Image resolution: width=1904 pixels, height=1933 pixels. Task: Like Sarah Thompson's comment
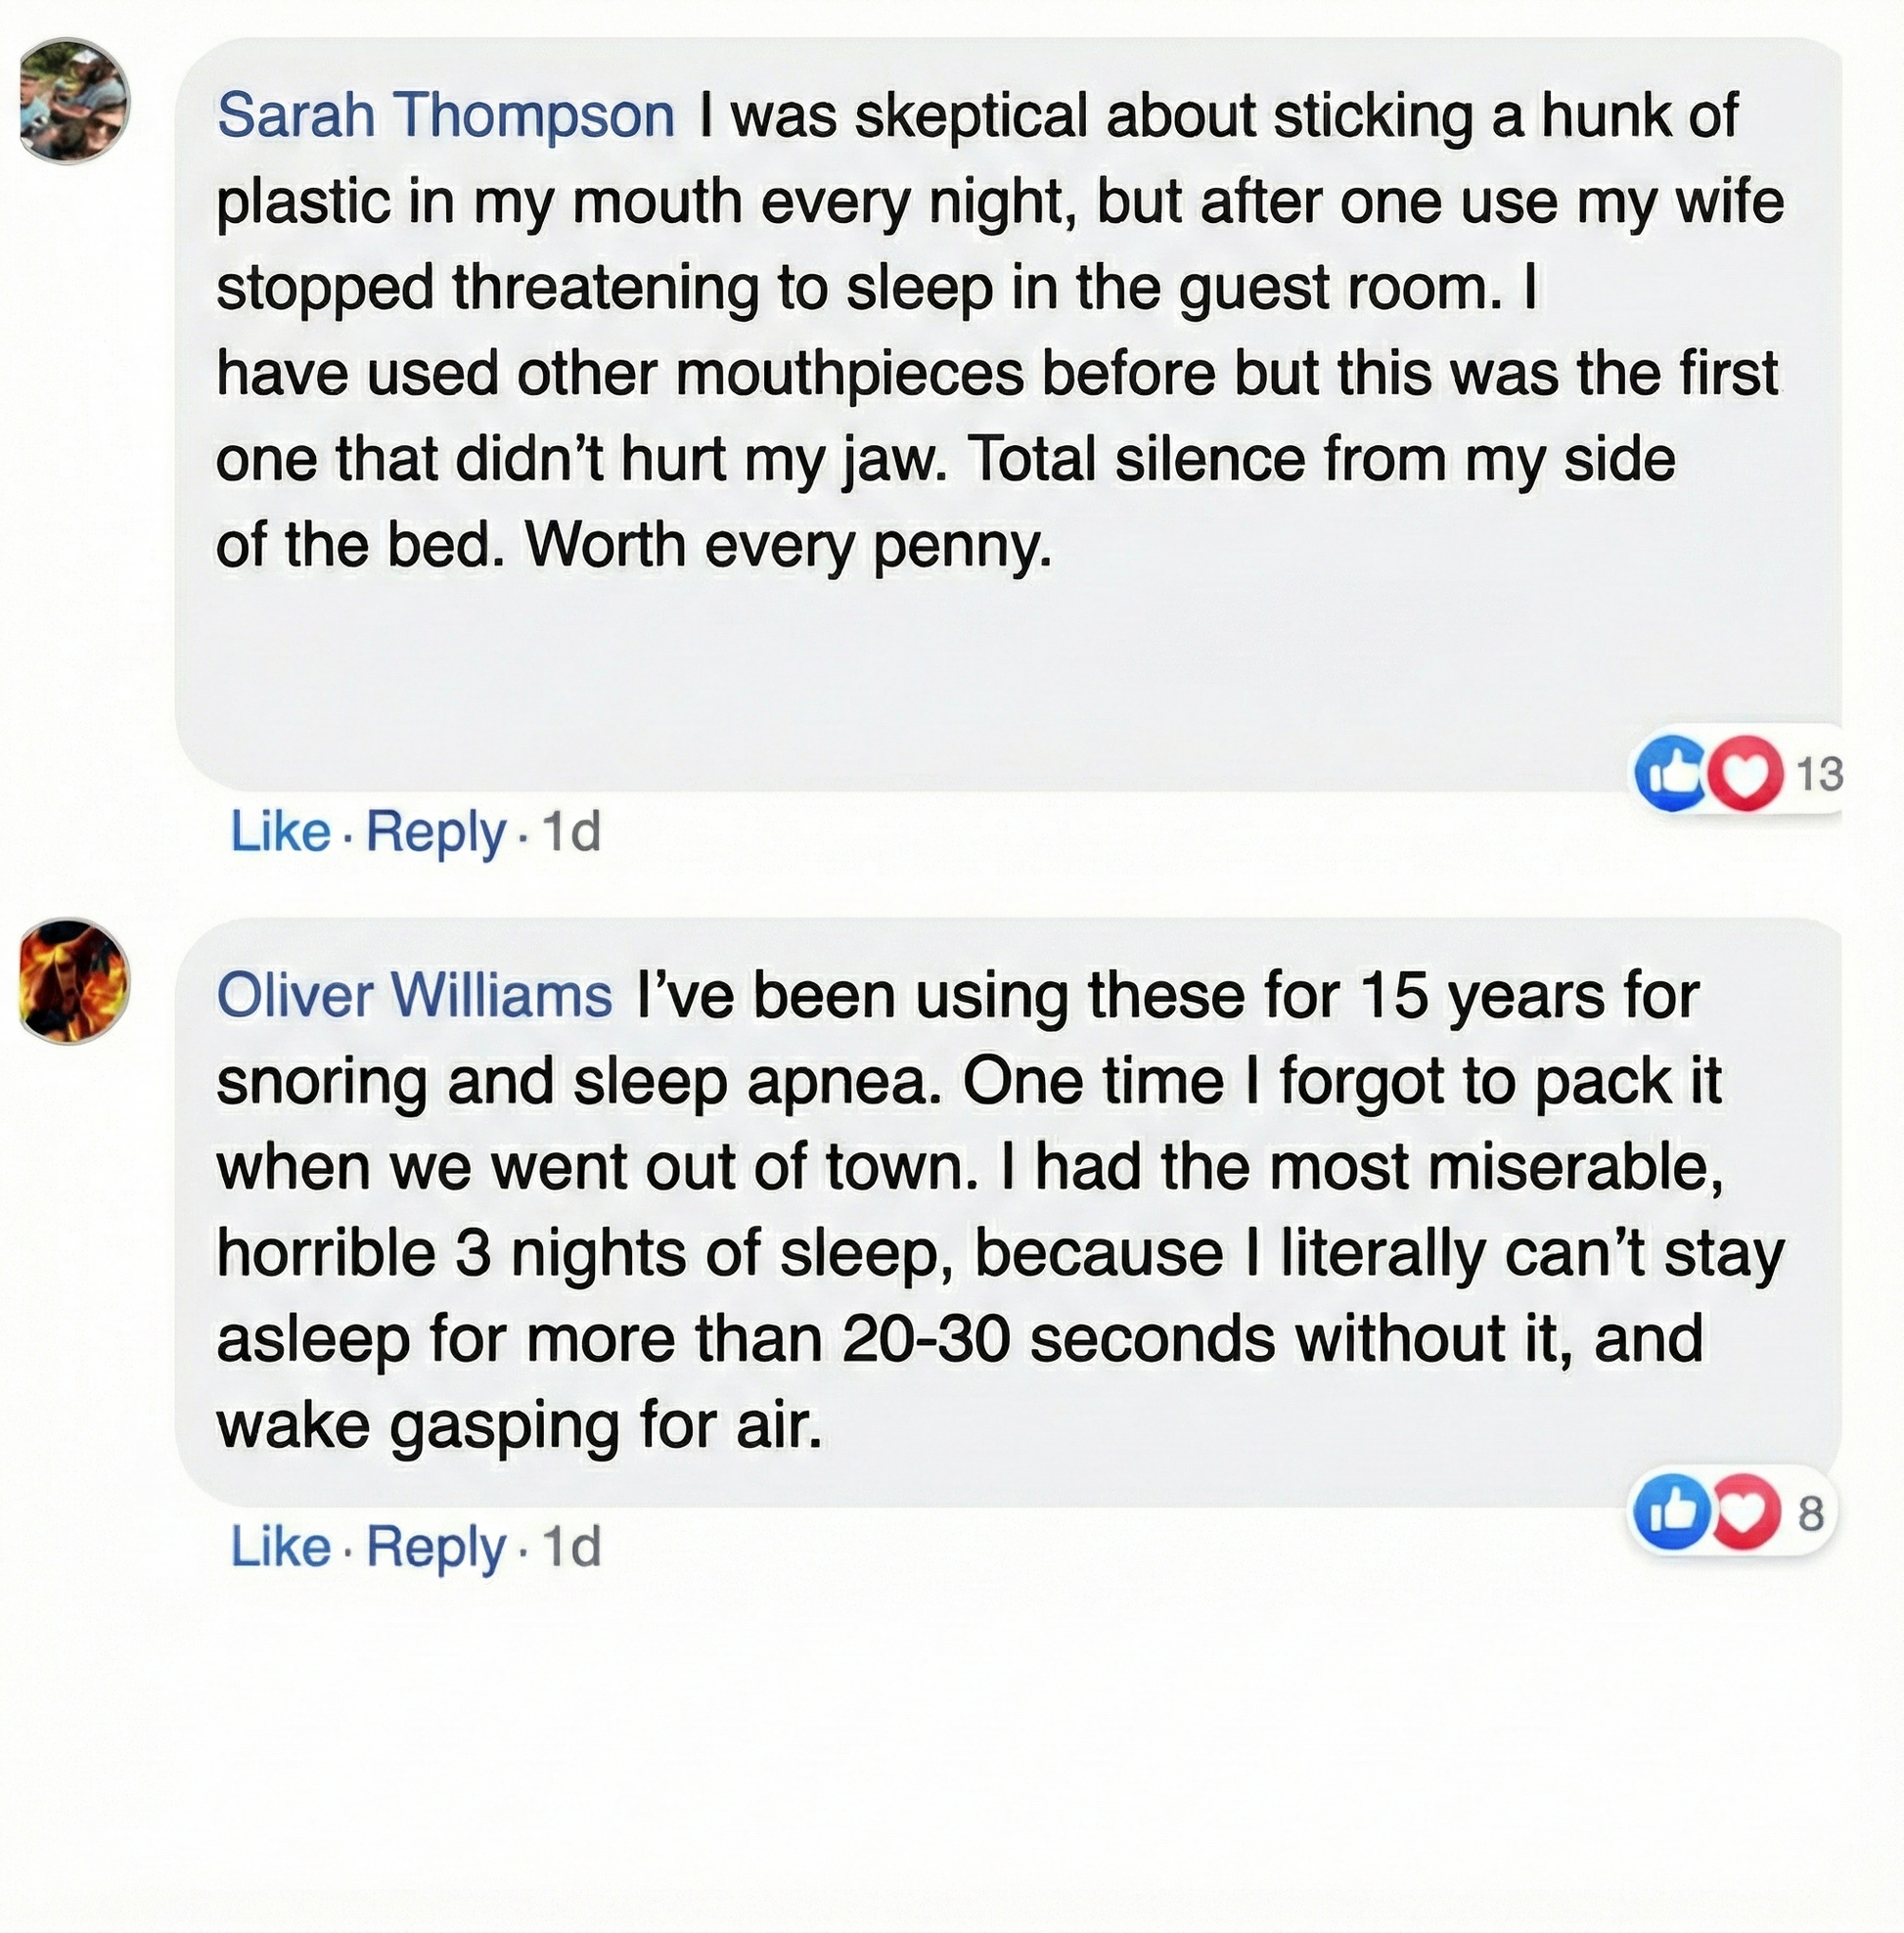coord(280,832)
